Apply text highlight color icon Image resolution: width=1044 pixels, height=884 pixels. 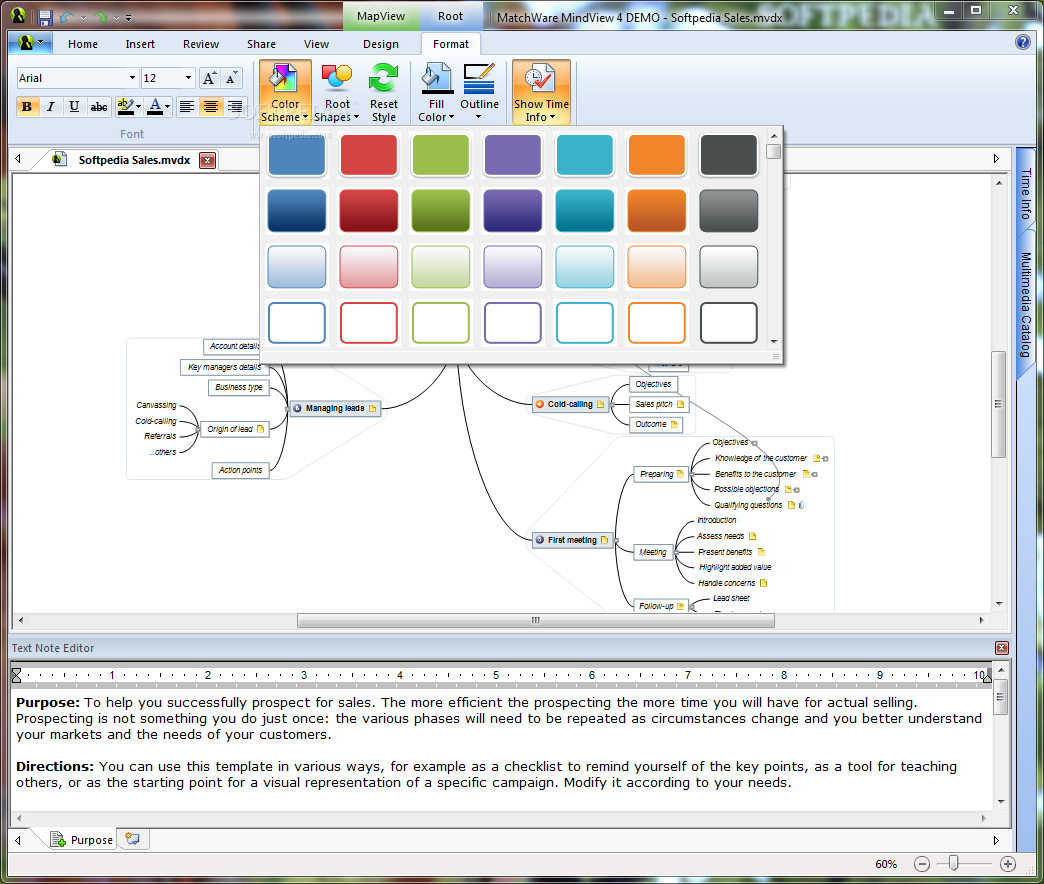click(125, 106)
